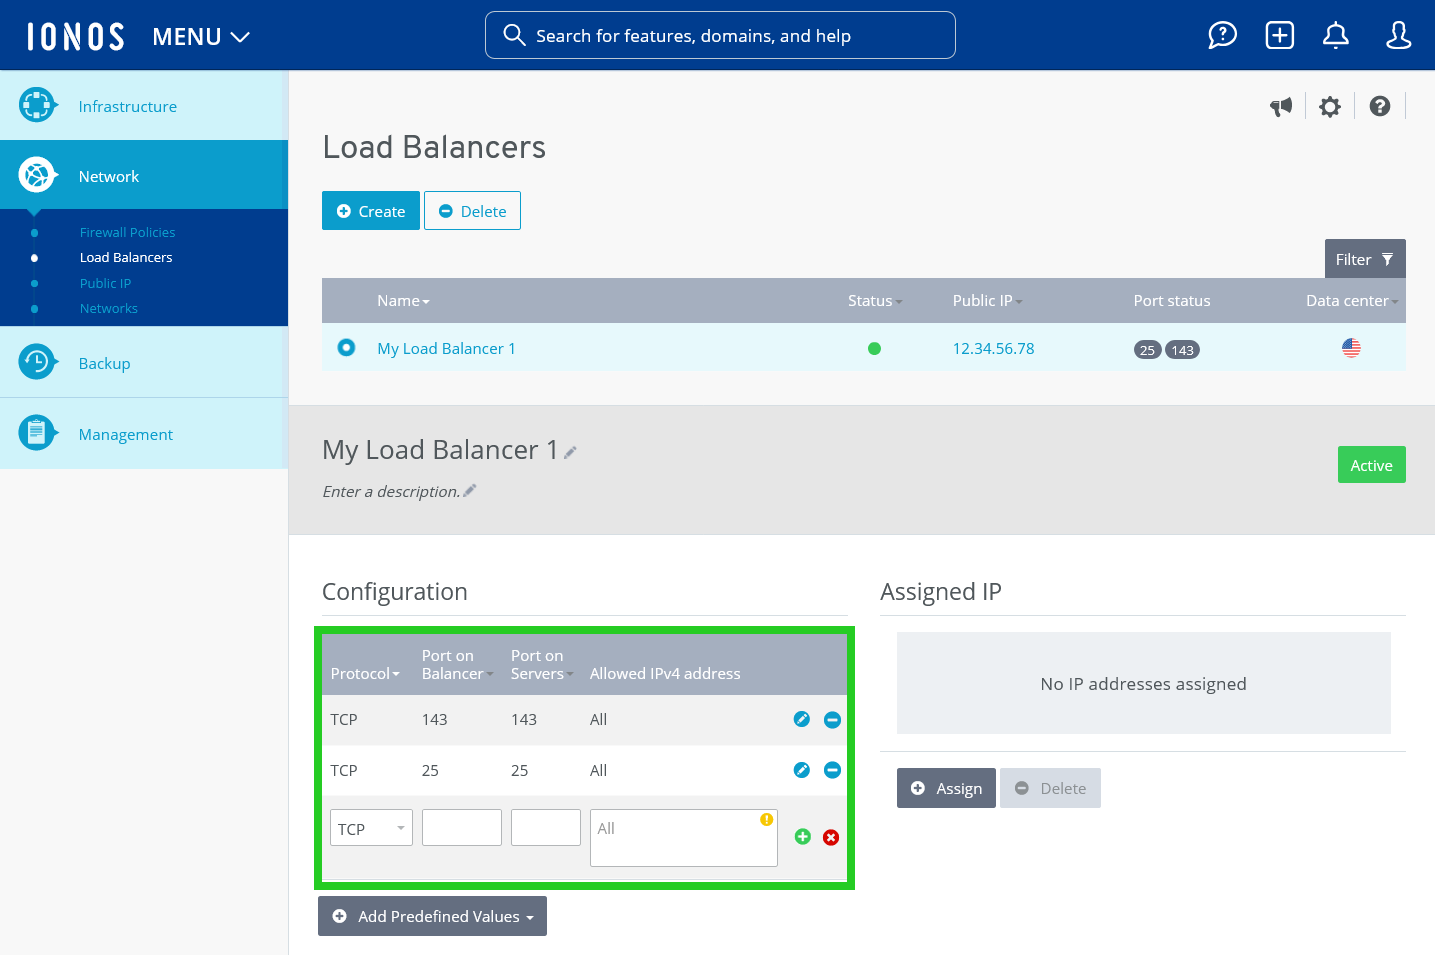Open the settings gear icon
The height and width of the screenshot is (955, 1435).
[x=1330, y=106]
